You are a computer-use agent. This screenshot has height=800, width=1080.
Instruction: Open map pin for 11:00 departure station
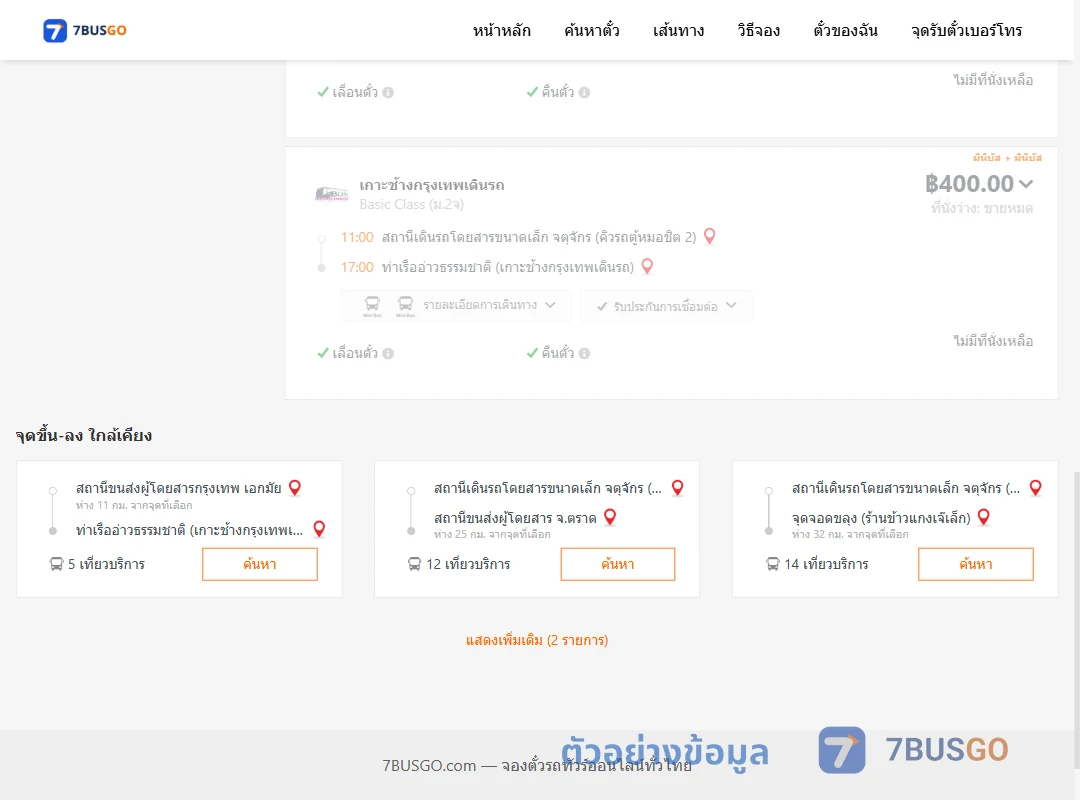pos(709,236)
